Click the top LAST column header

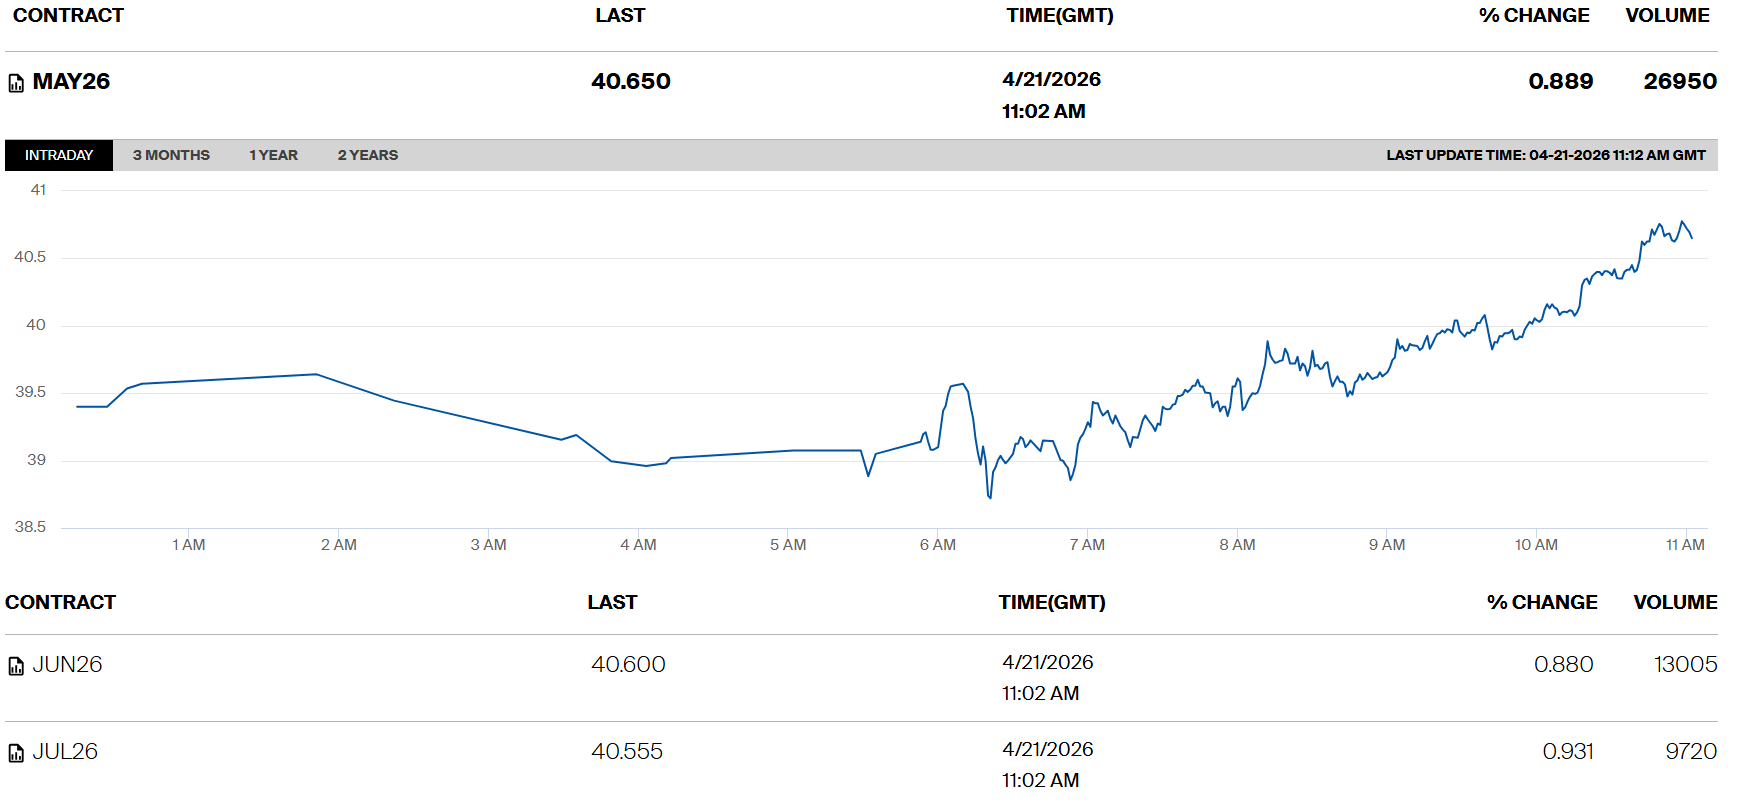click(x=620, y=16)
